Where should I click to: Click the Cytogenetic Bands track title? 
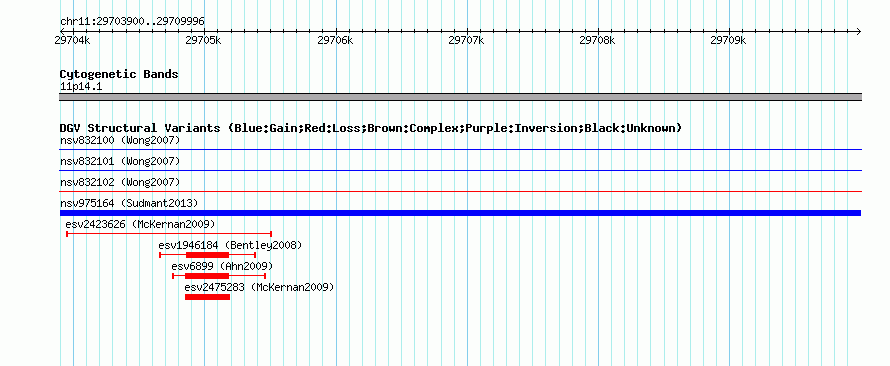pos(119,74)
